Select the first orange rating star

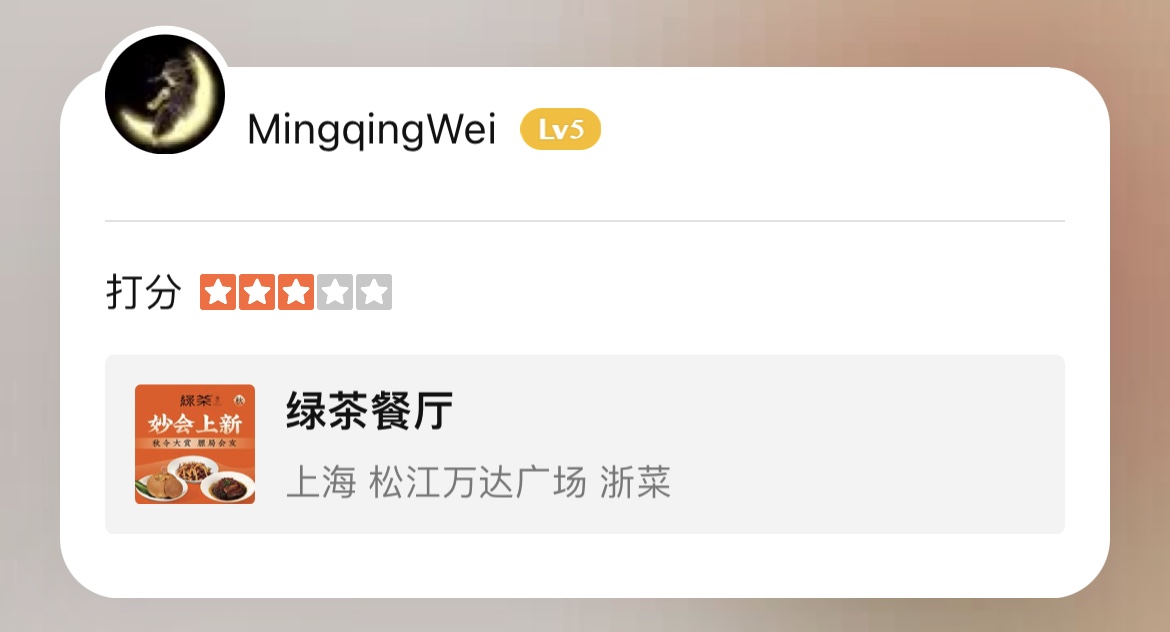click(x=218, y=292)
